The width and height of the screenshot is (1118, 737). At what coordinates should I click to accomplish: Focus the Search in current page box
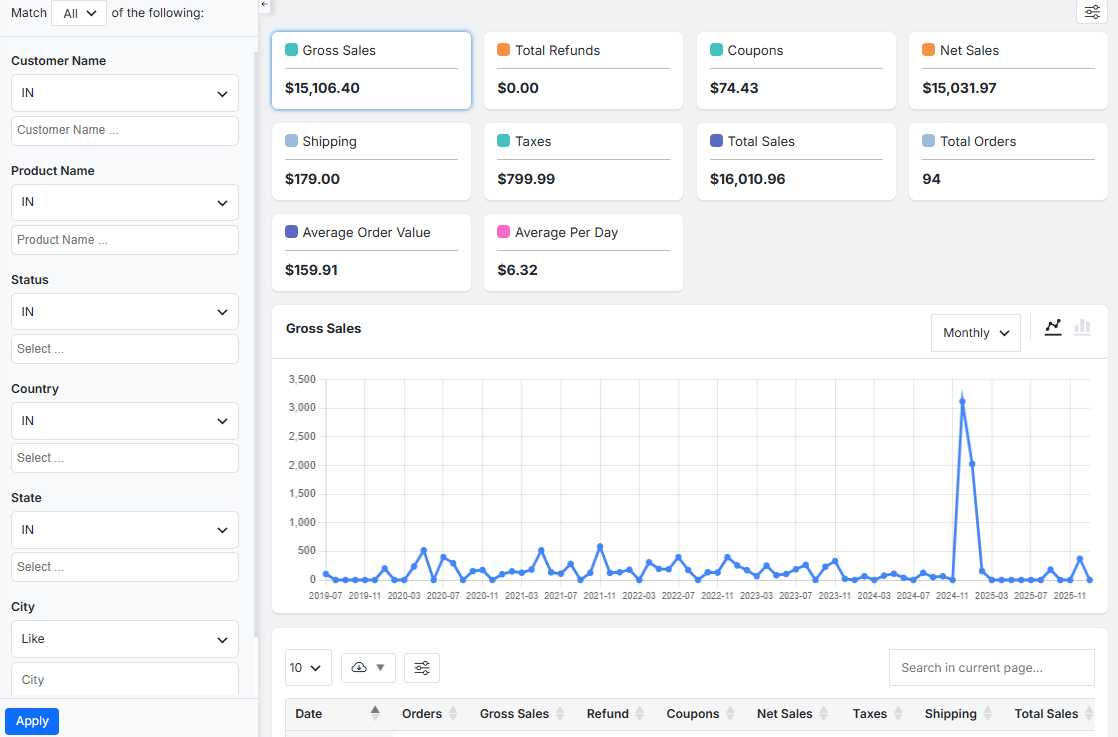[991, 668]
